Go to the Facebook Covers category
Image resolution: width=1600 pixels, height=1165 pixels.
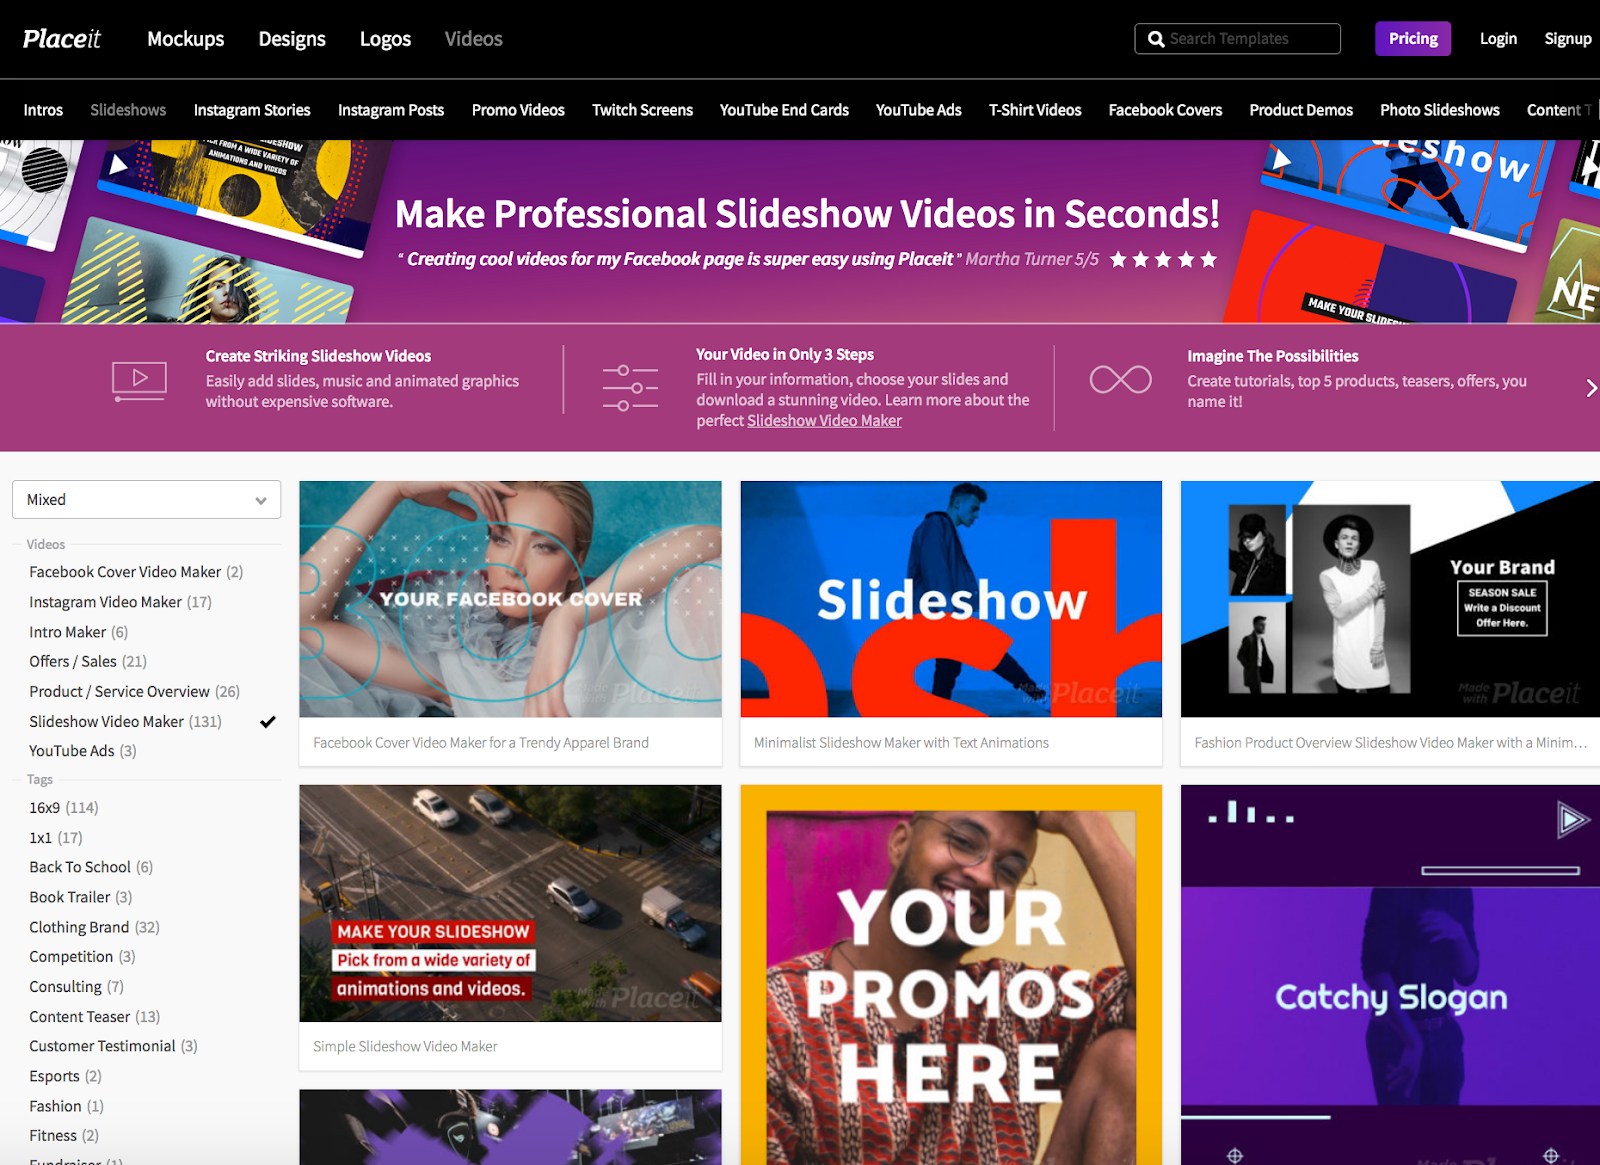[1165, 110]
